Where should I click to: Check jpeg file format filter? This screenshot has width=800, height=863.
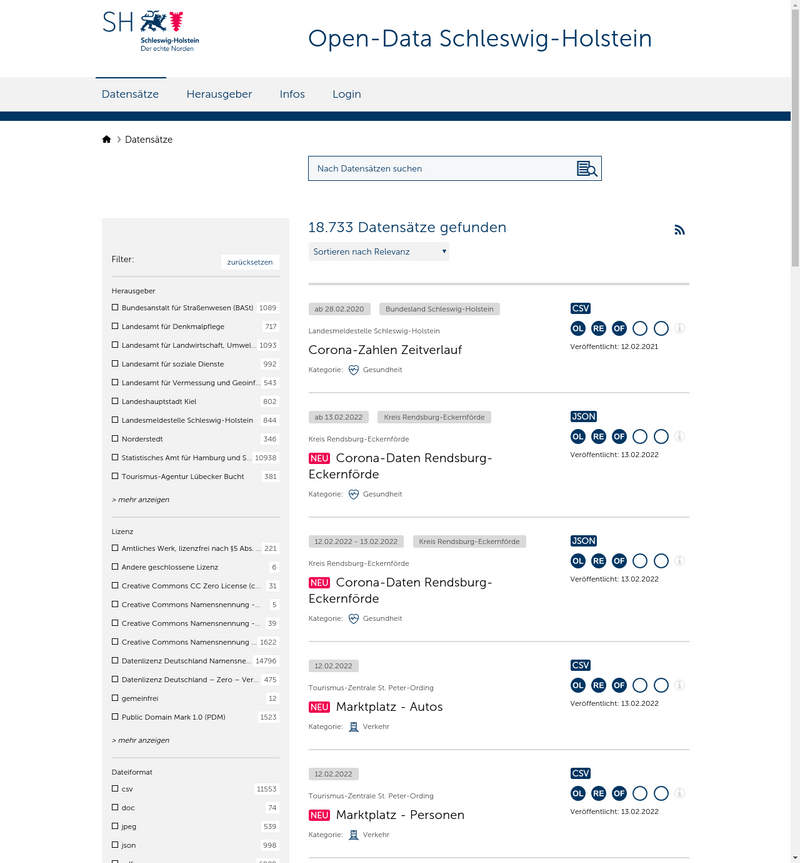pyautogui.click(x=115, y=826)
